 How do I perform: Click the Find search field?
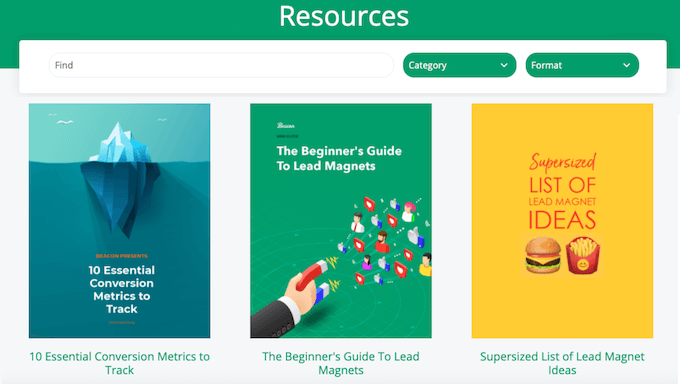221,65
